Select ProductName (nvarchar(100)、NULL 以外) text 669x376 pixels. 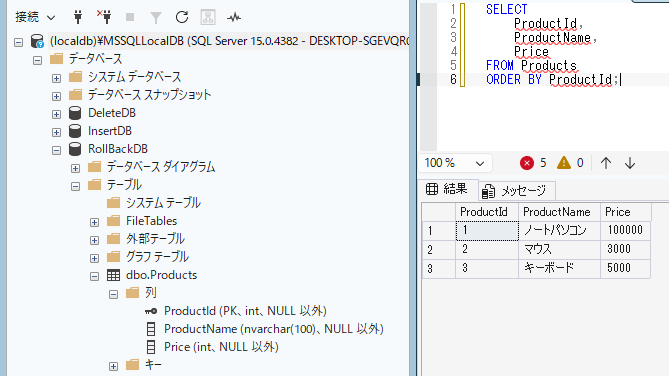pos(274,329)
